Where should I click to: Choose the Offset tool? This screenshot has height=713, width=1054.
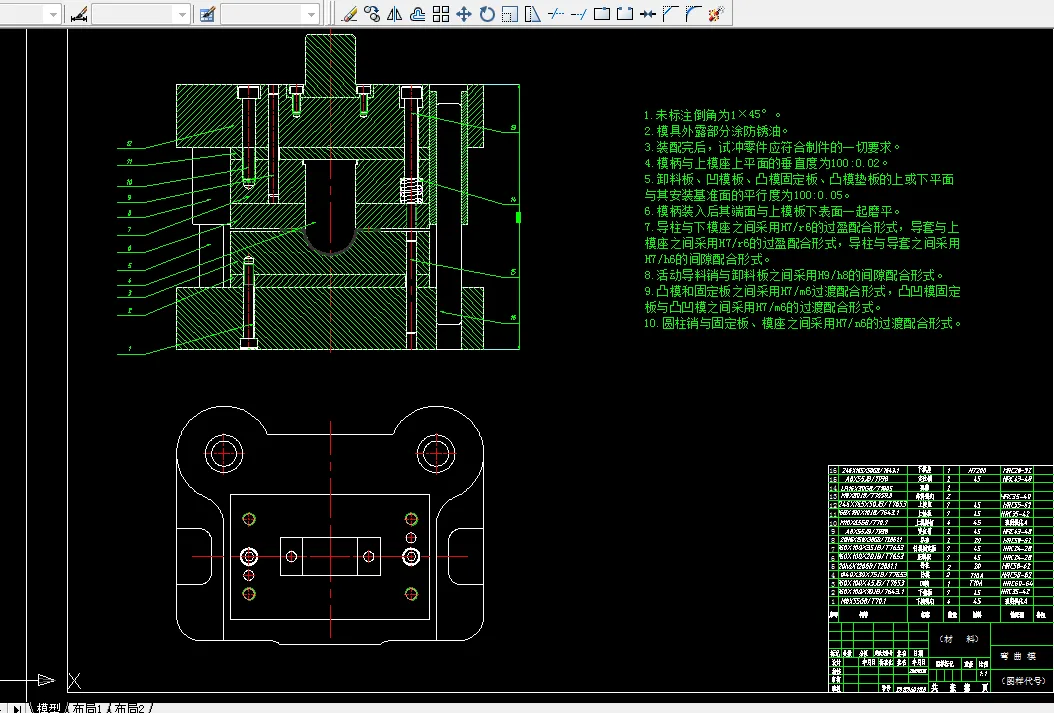point(418,14)
